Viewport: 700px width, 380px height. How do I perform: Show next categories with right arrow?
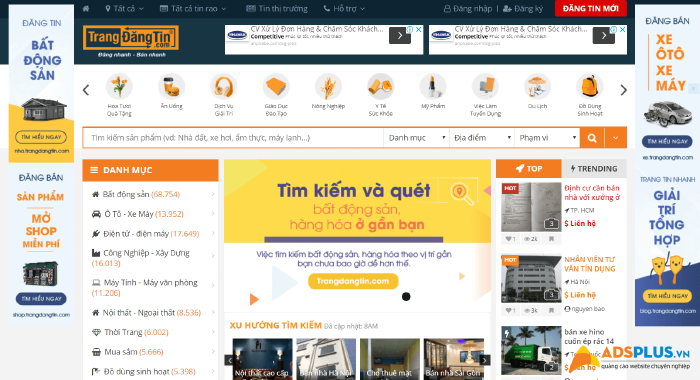tap(624, 90)
